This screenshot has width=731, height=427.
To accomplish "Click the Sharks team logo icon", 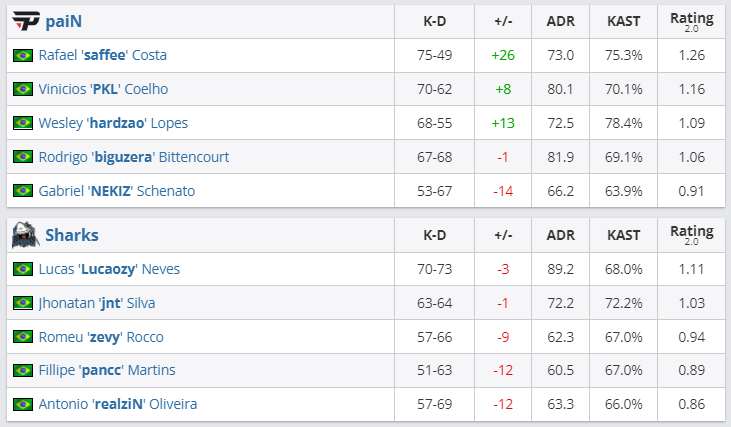I will pyautogui.click(x=25, y=235).
